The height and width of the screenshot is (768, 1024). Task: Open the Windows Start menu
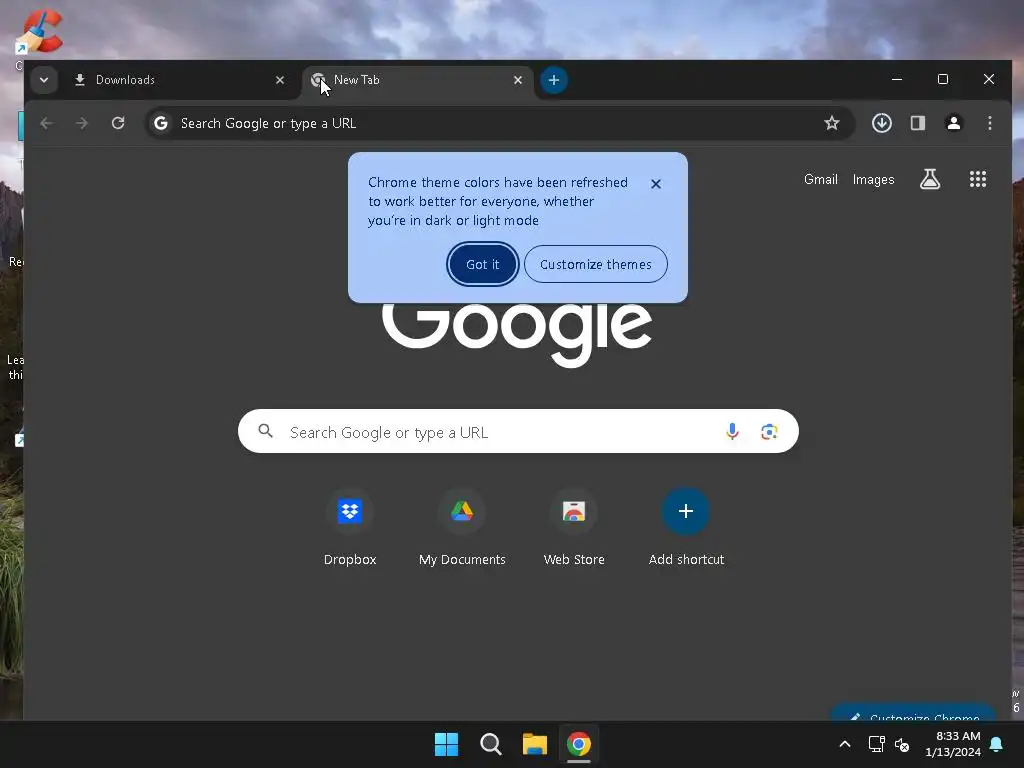pyautogui.click(x=447, y=744)
